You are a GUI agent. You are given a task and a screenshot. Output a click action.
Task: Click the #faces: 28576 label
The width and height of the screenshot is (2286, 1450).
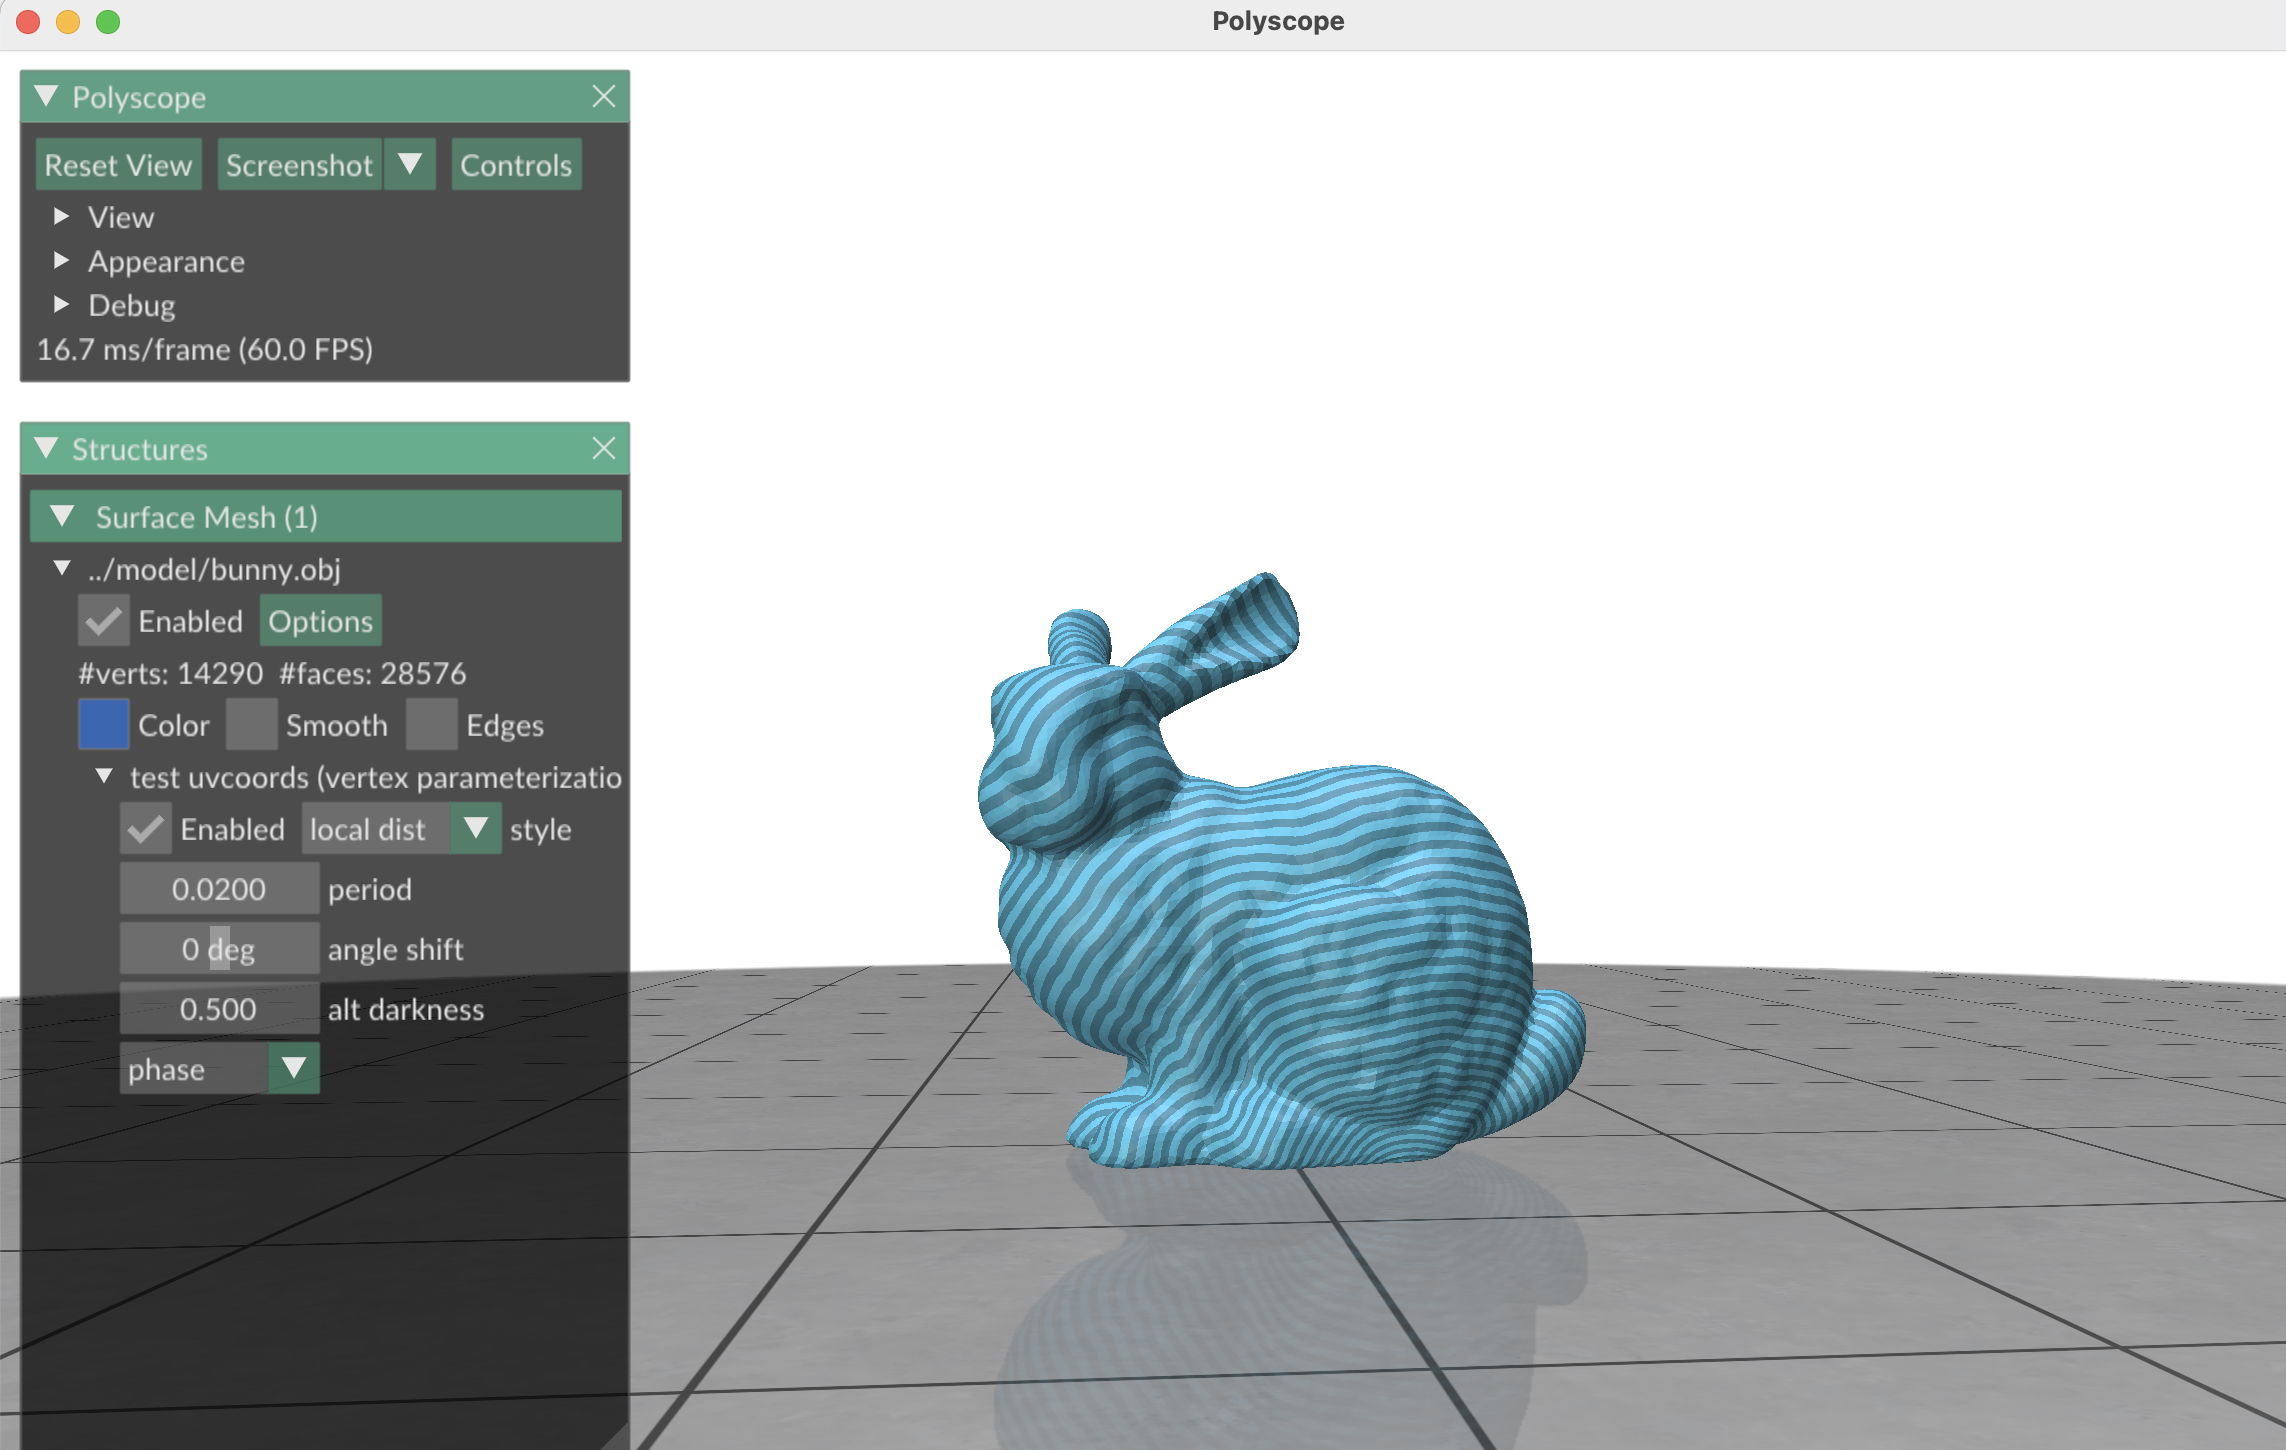pos(373,673)
